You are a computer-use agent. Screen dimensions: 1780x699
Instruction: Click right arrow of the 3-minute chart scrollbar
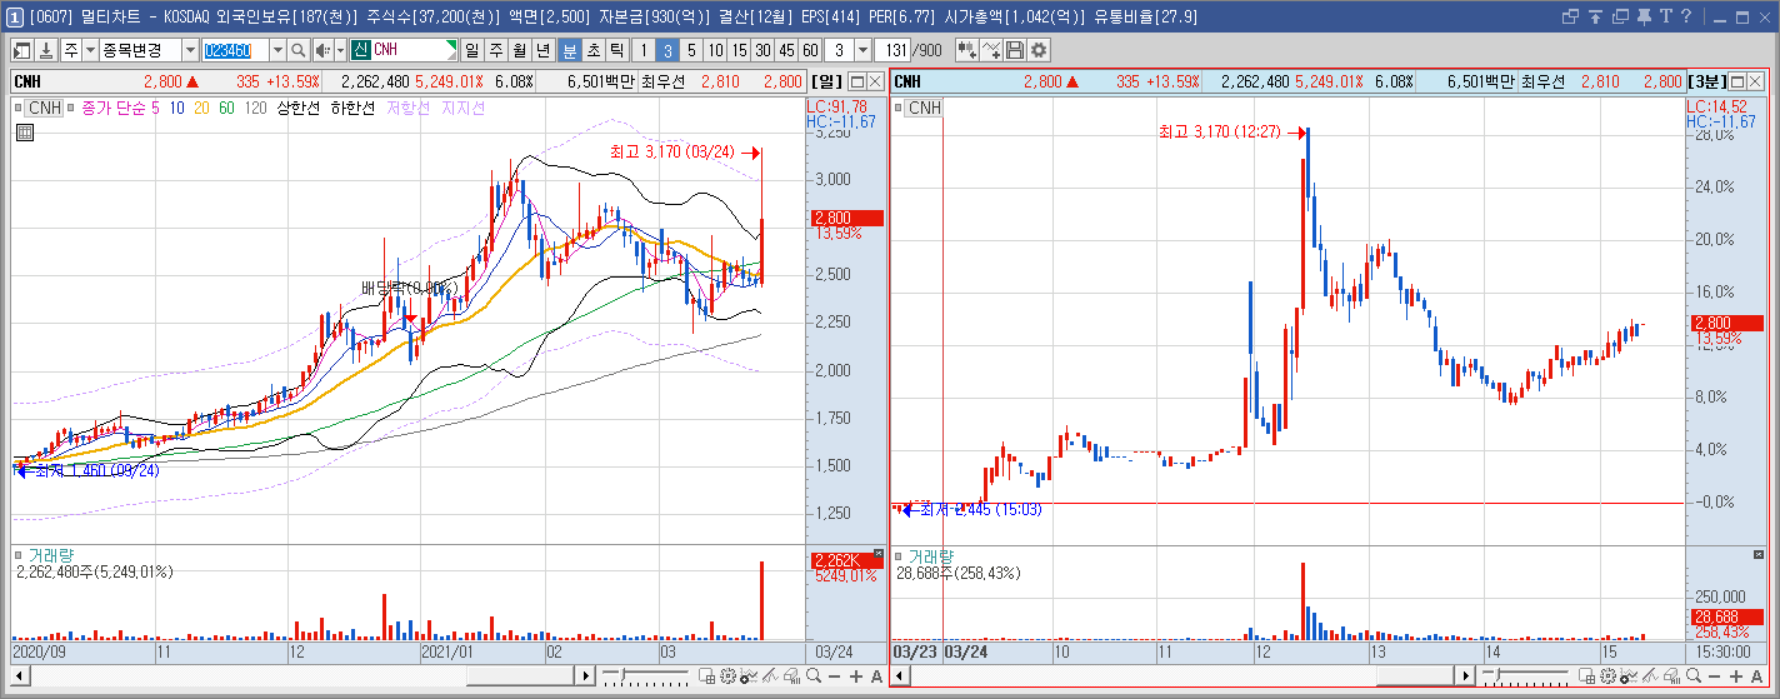pyautogui.click(x=1465, y=677)
